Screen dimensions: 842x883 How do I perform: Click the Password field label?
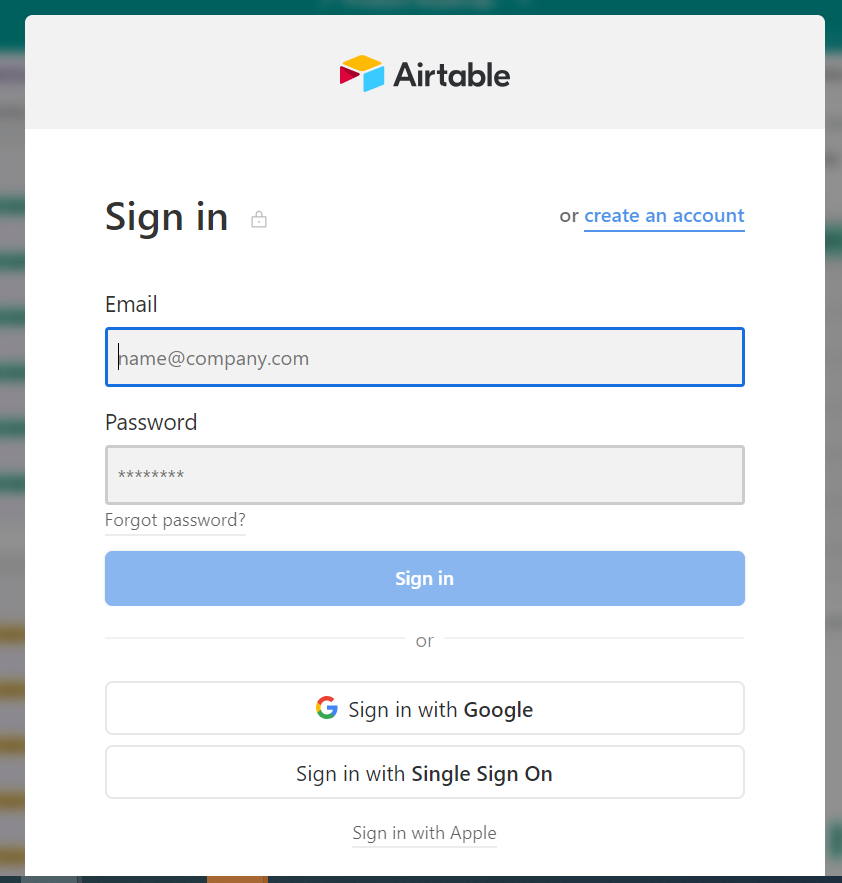pos(151,422)
